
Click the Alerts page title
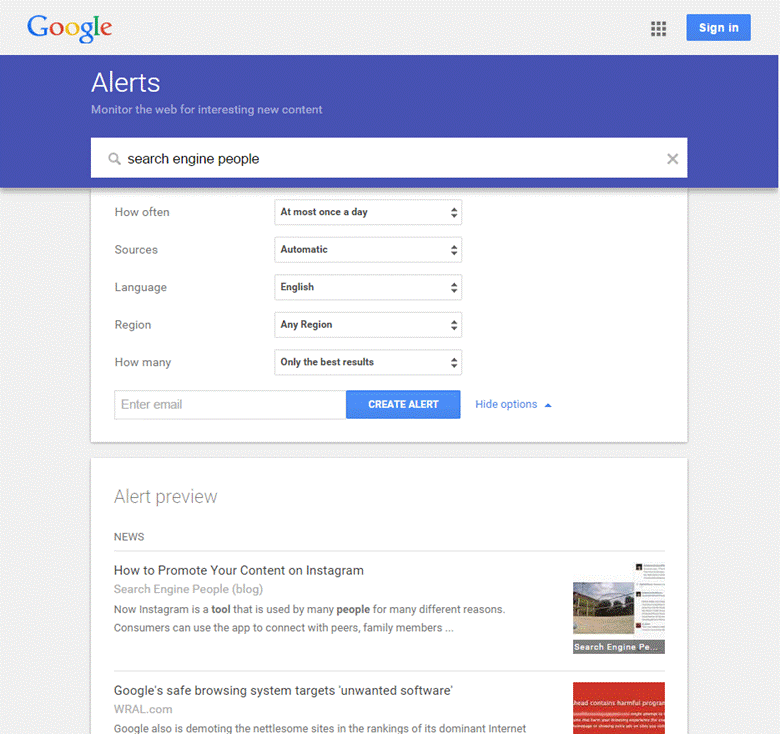click(x=125, y=82)
